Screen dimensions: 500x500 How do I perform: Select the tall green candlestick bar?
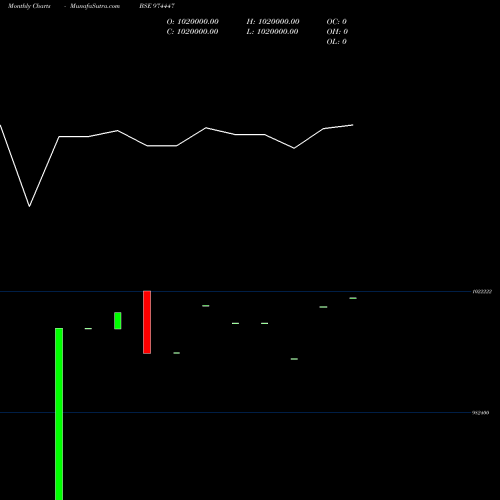[59, 414]
